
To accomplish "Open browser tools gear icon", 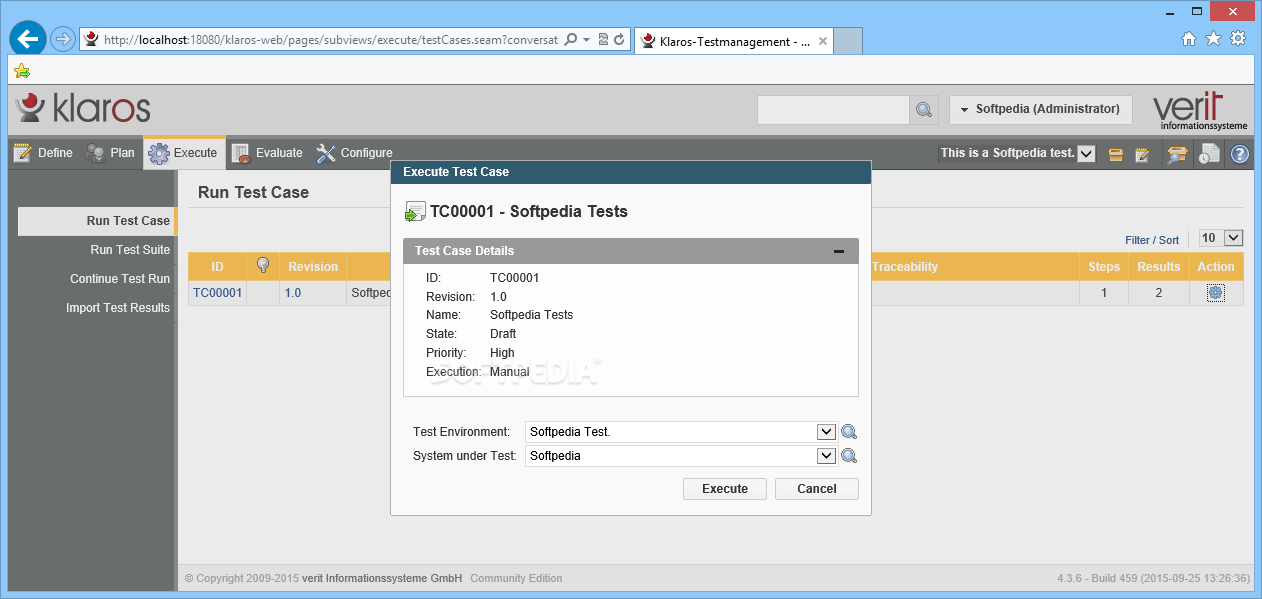I will click(x=1238, y=39).
